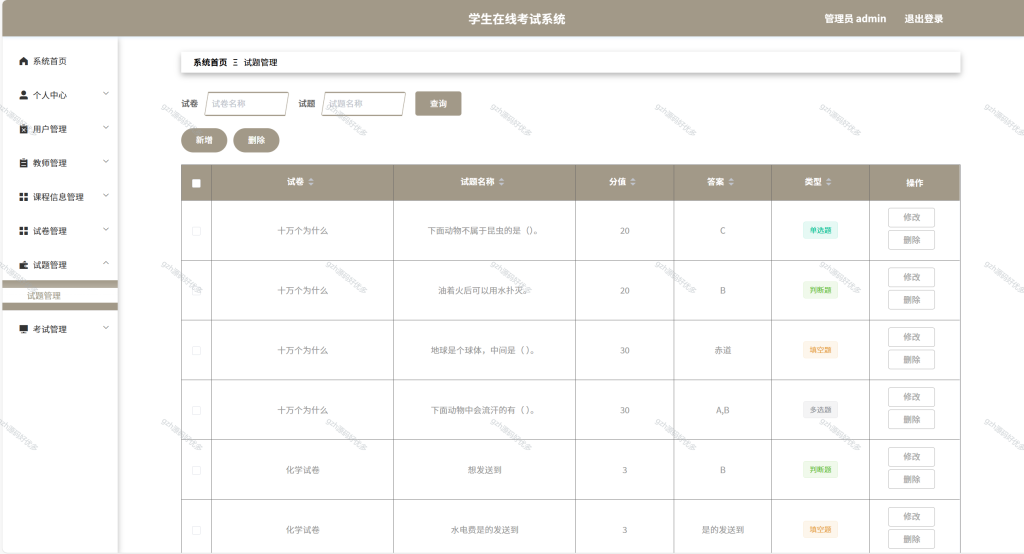Expand the 考试管理 chevron
This screenshot has height=554, width=1024.
click(x=106, y=328)
